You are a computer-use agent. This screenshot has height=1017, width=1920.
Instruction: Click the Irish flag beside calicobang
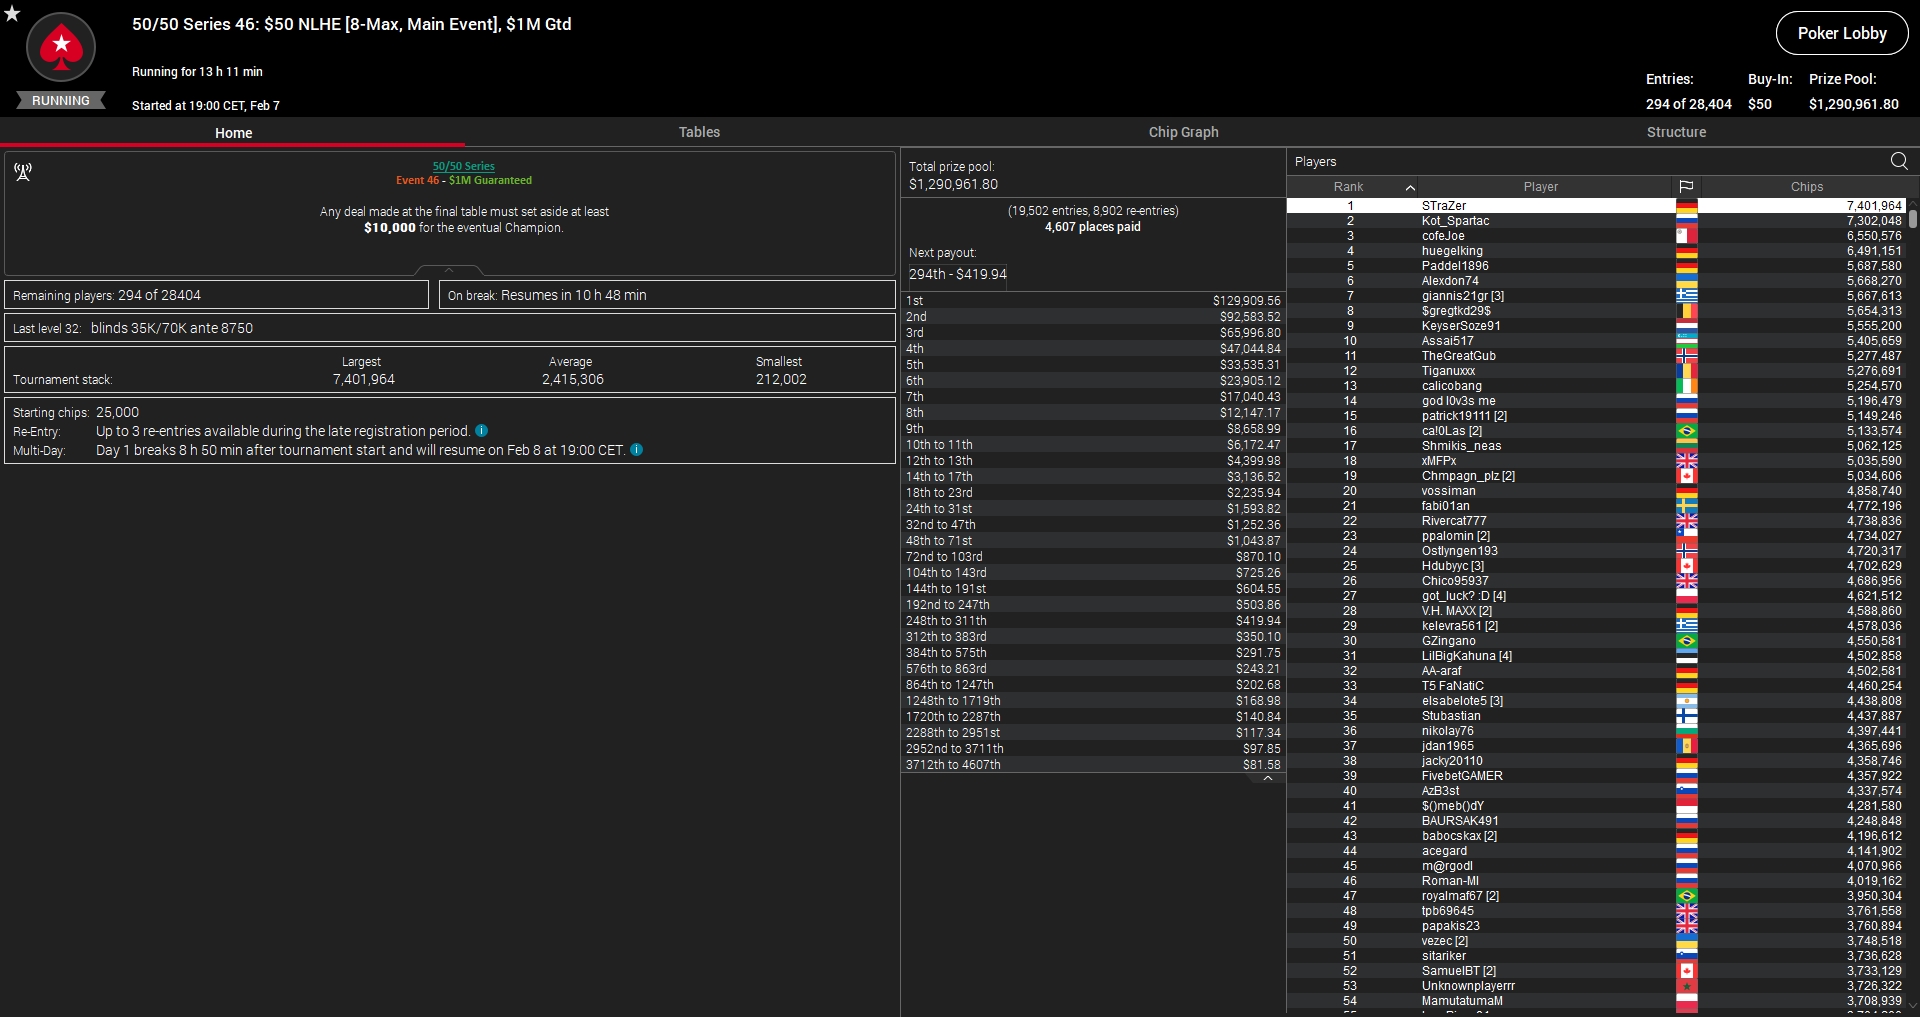[1686, 386]
